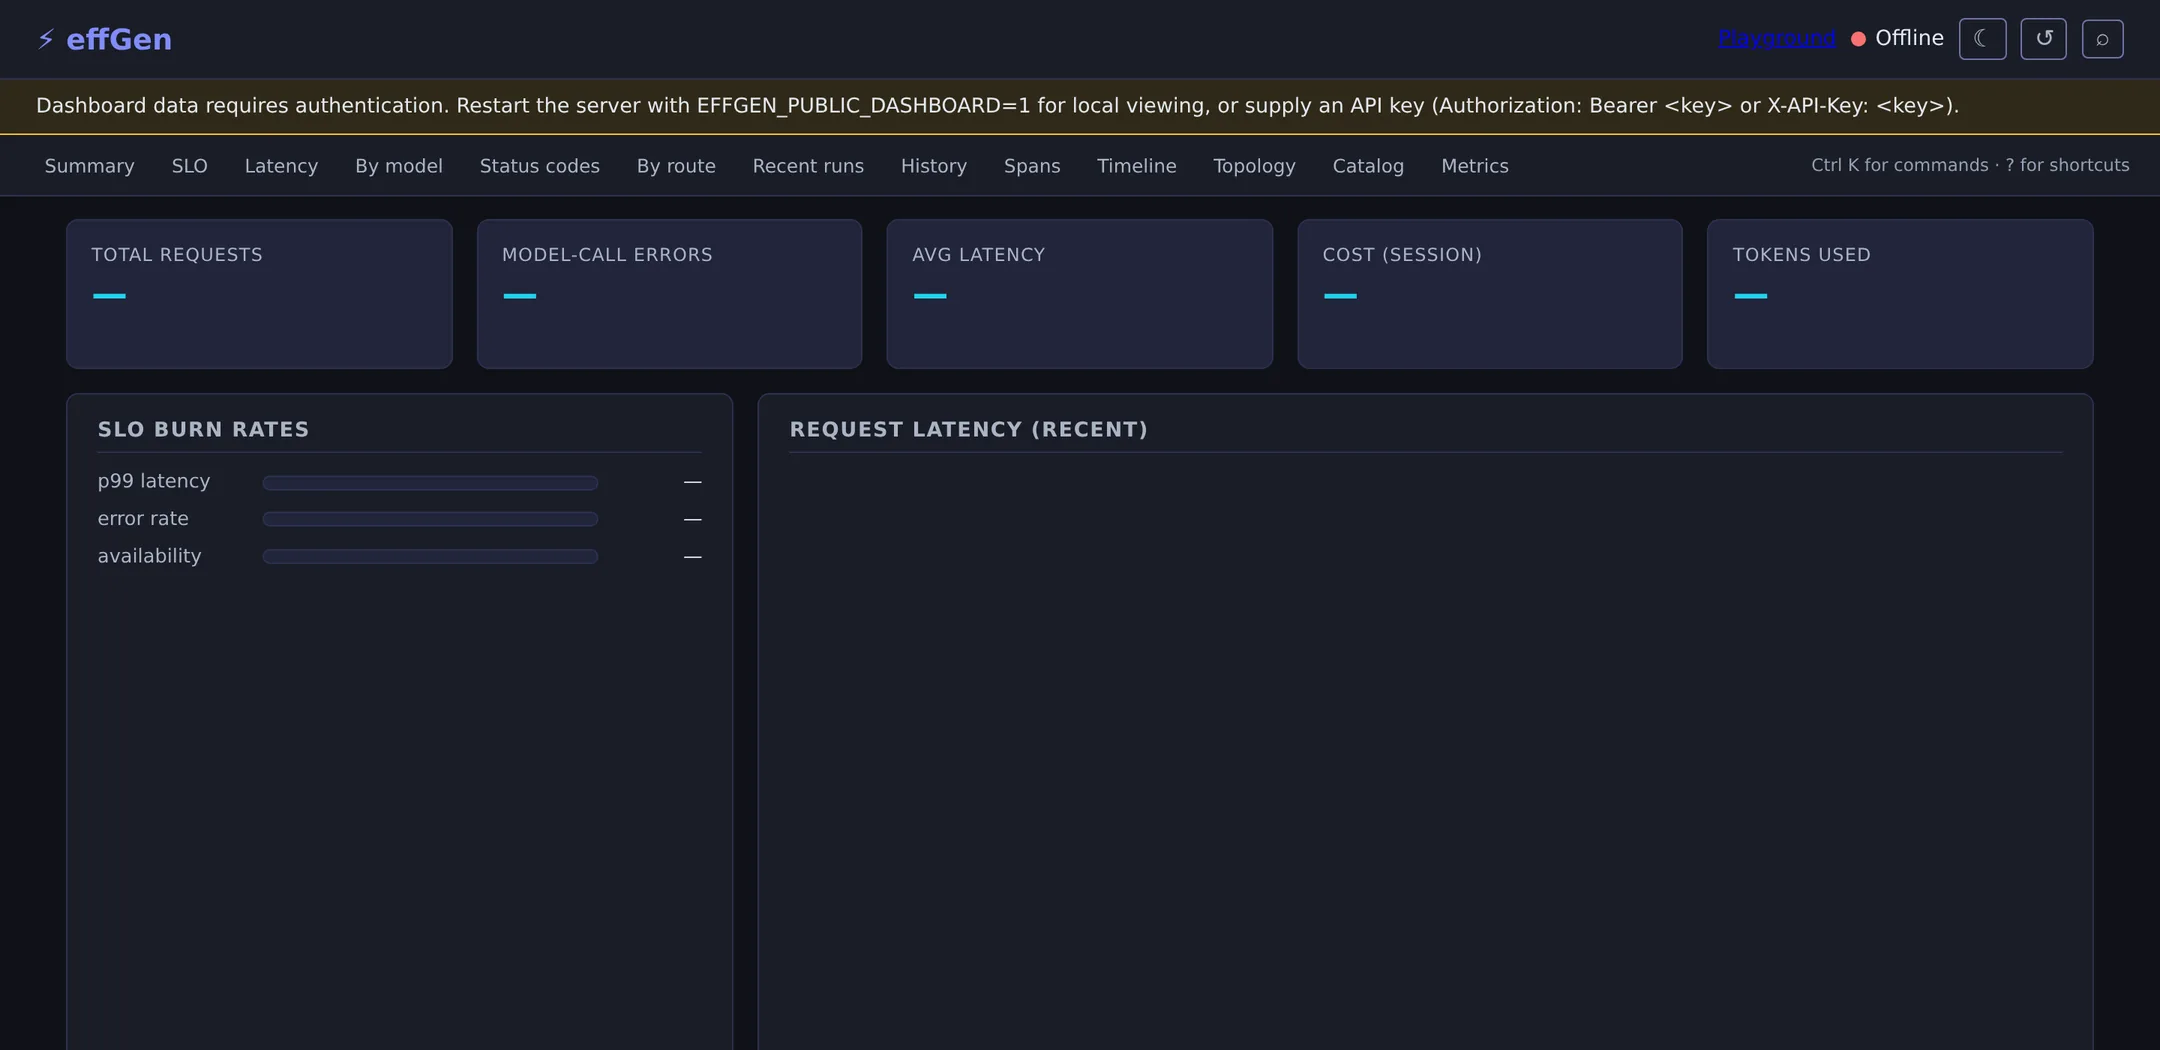Select the Tokens Used card
Screen dimensions: 2160x1050
point(1900,294)
